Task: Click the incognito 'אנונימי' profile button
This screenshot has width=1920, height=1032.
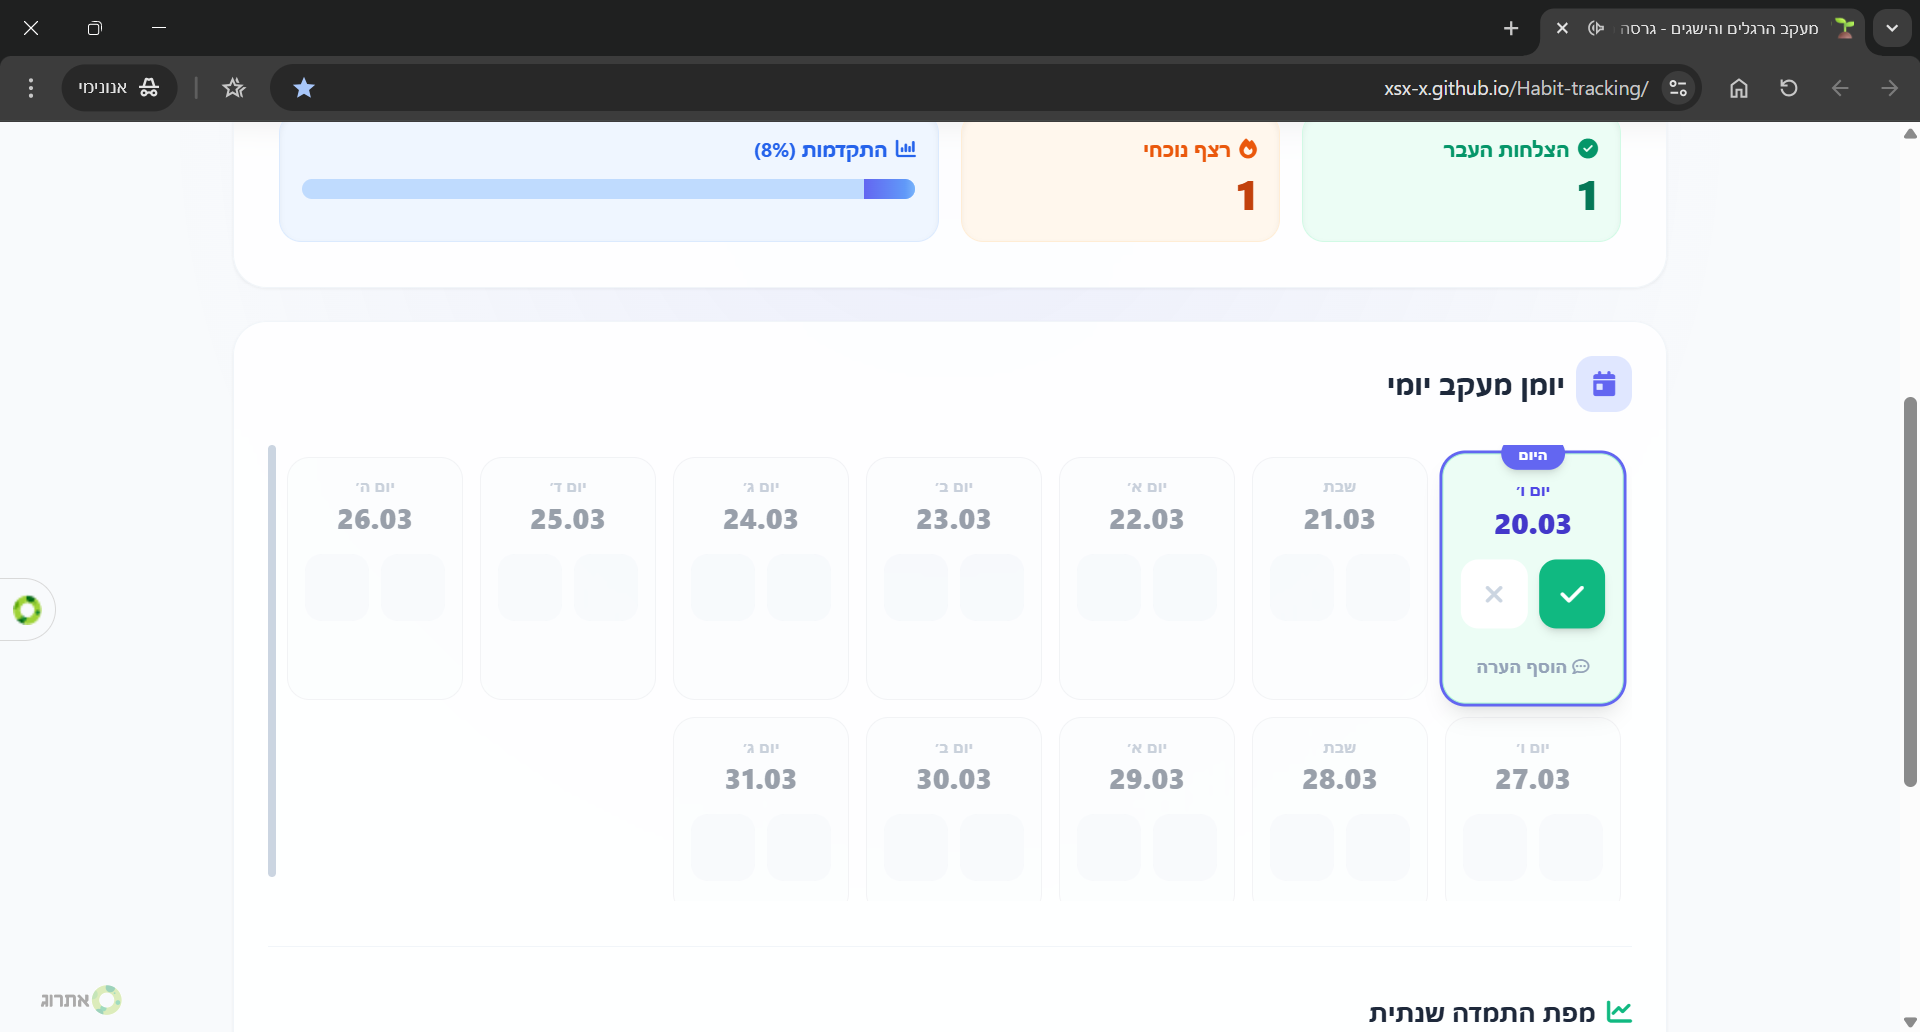Action: click(119, 88)
